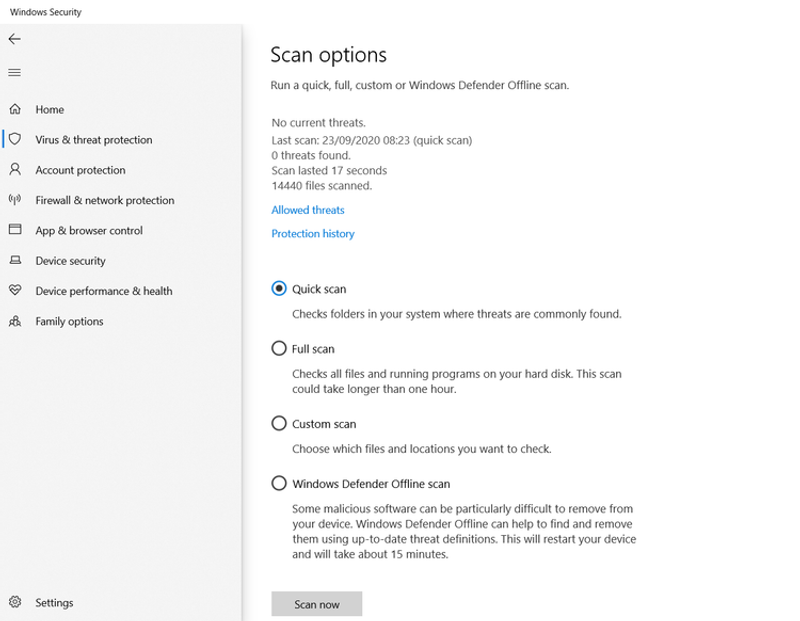Image resolution: width=800 pixels, height=621 pixels.
Task: Click the App & browser control window icon
Action: coord(15,229)
